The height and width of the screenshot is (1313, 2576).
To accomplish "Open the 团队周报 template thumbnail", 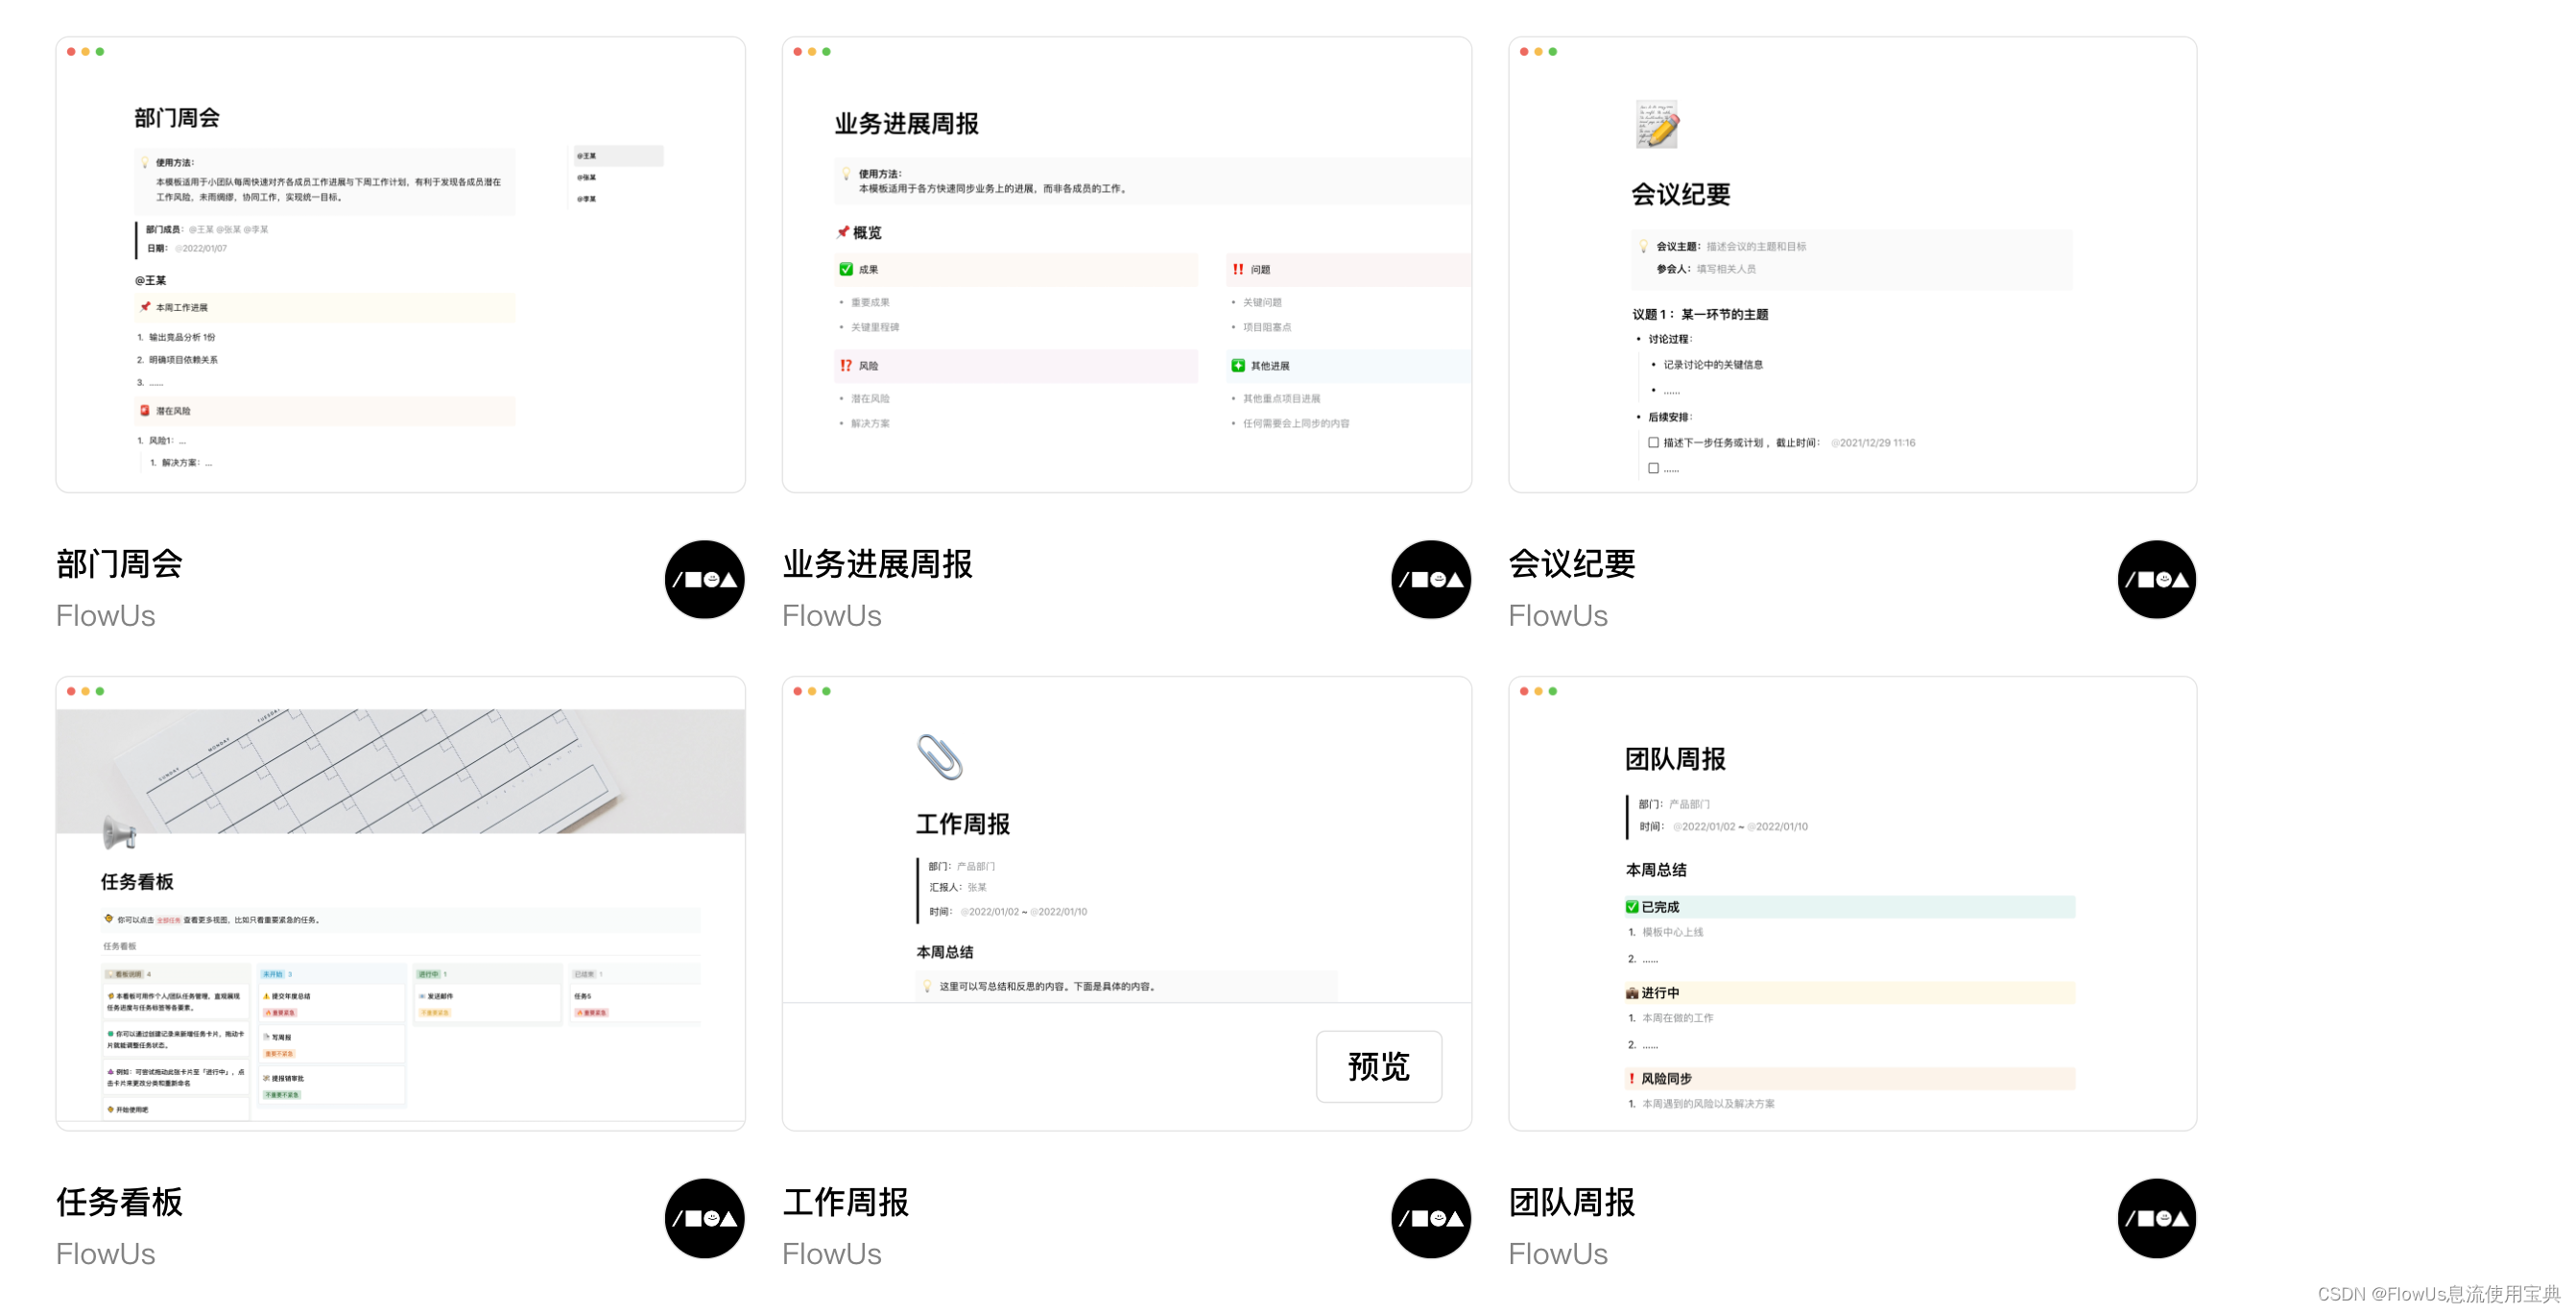I will [1852, 904].
